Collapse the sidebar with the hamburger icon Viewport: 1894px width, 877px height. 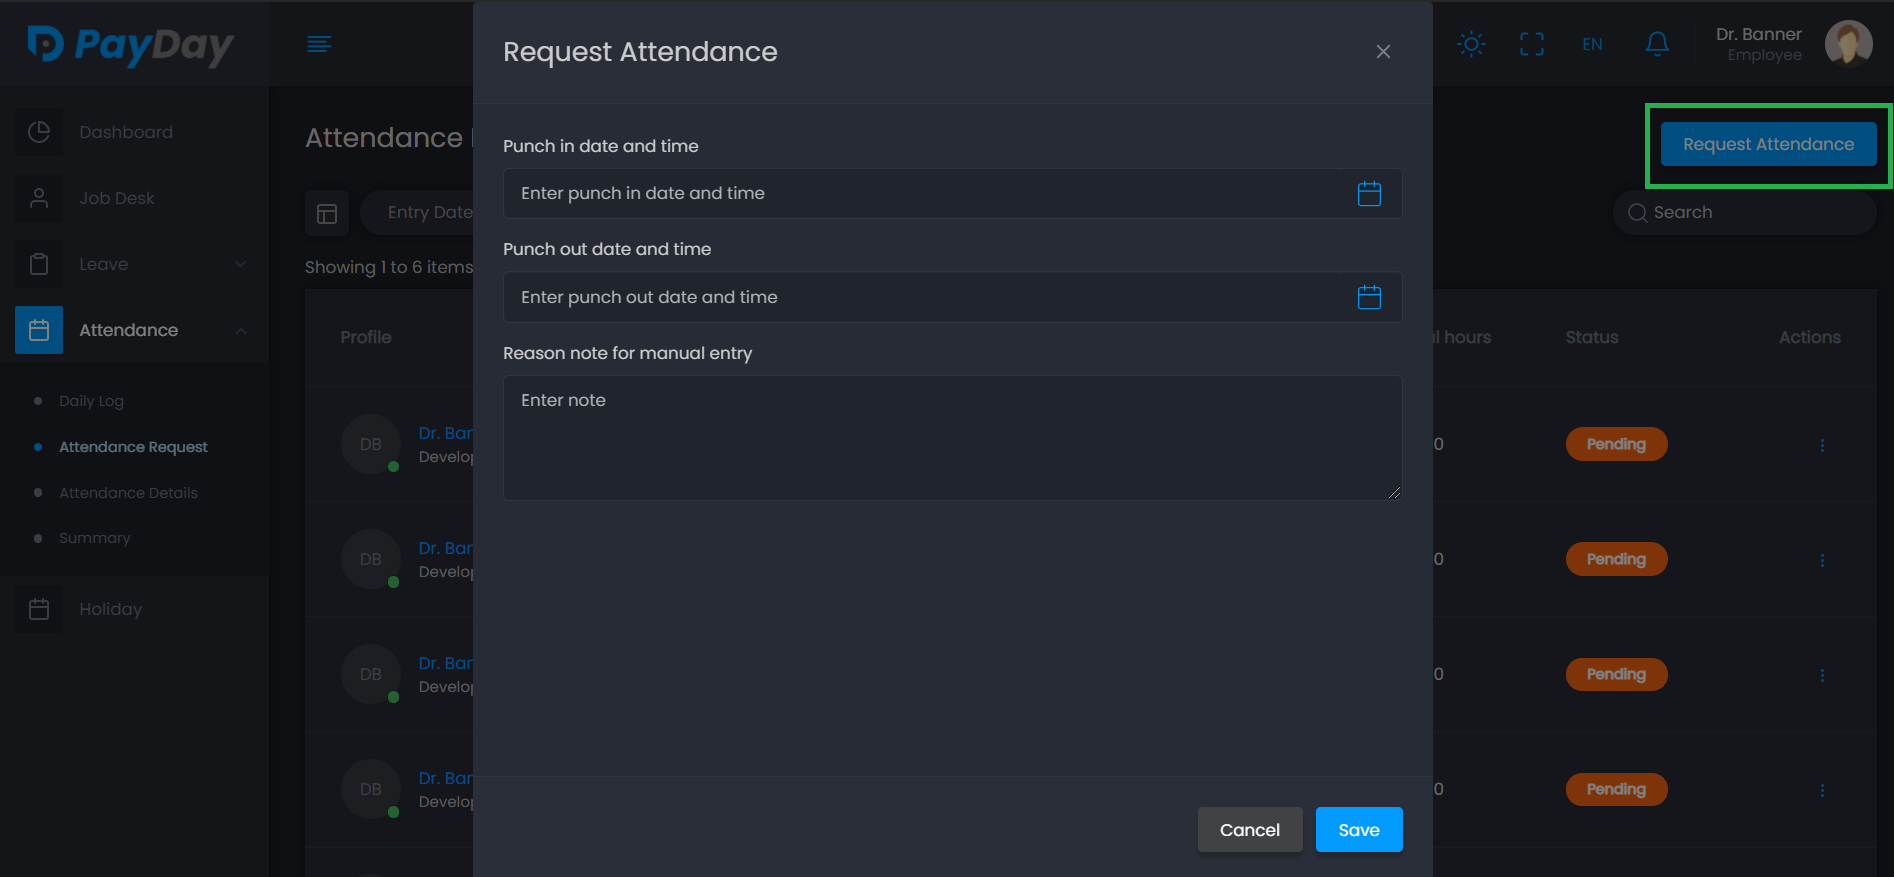319,44
